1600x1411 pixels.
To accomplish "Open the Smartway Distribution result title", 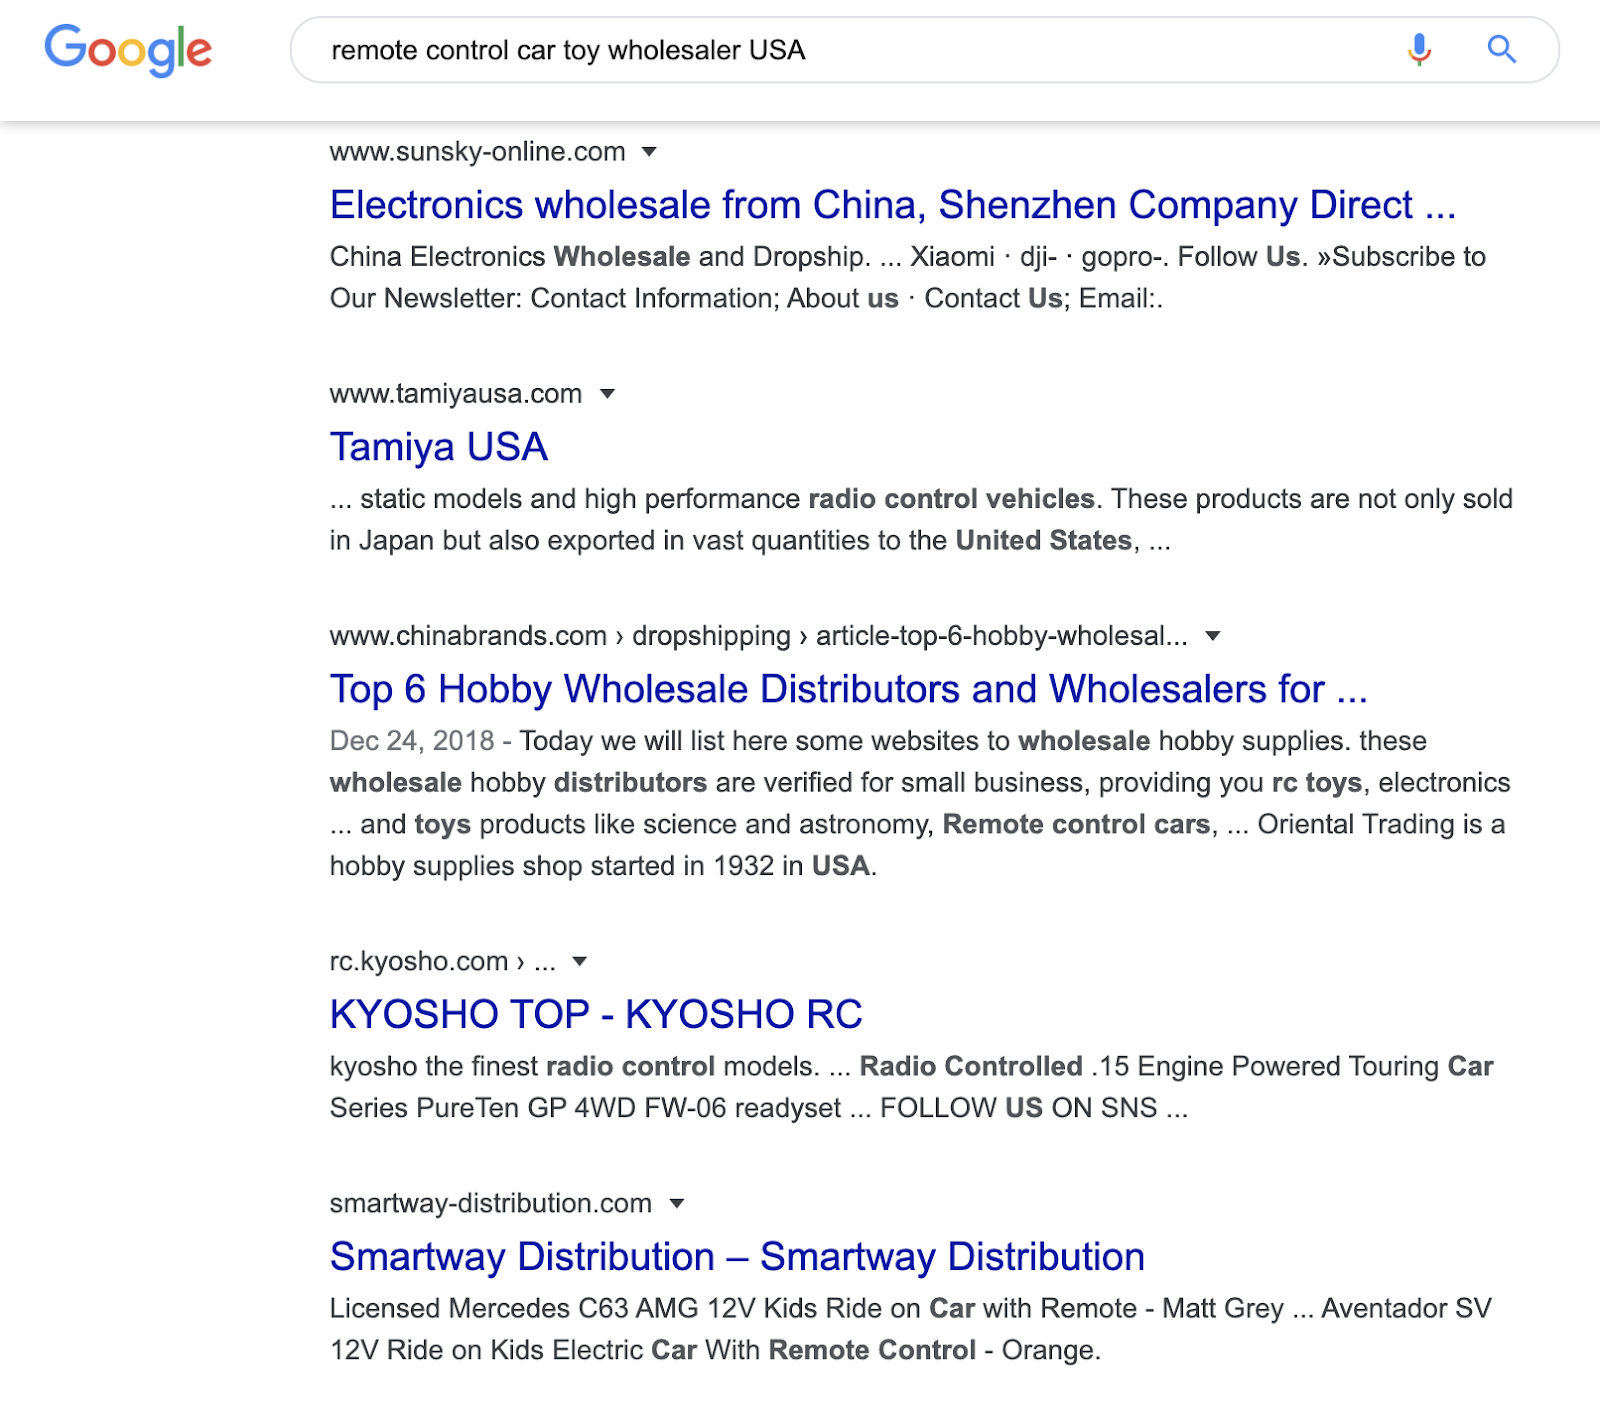I will tap(737, 1257).
